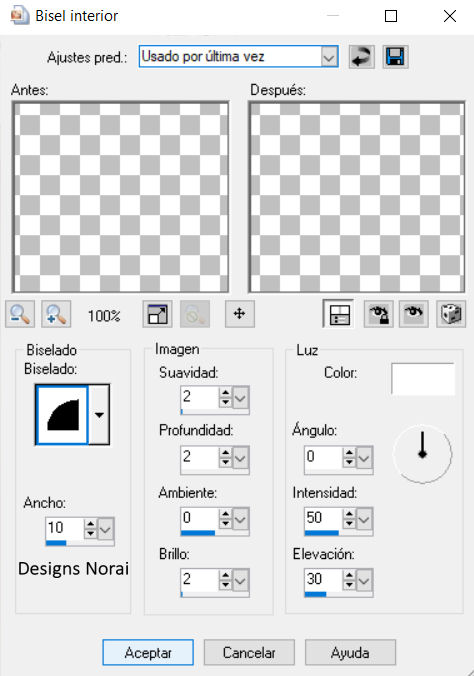Image resolution: width=474 pixels, height=676 pixels.
Task: Zoom out the preview with minus magnifier
Action: click(x=20, y=314)
